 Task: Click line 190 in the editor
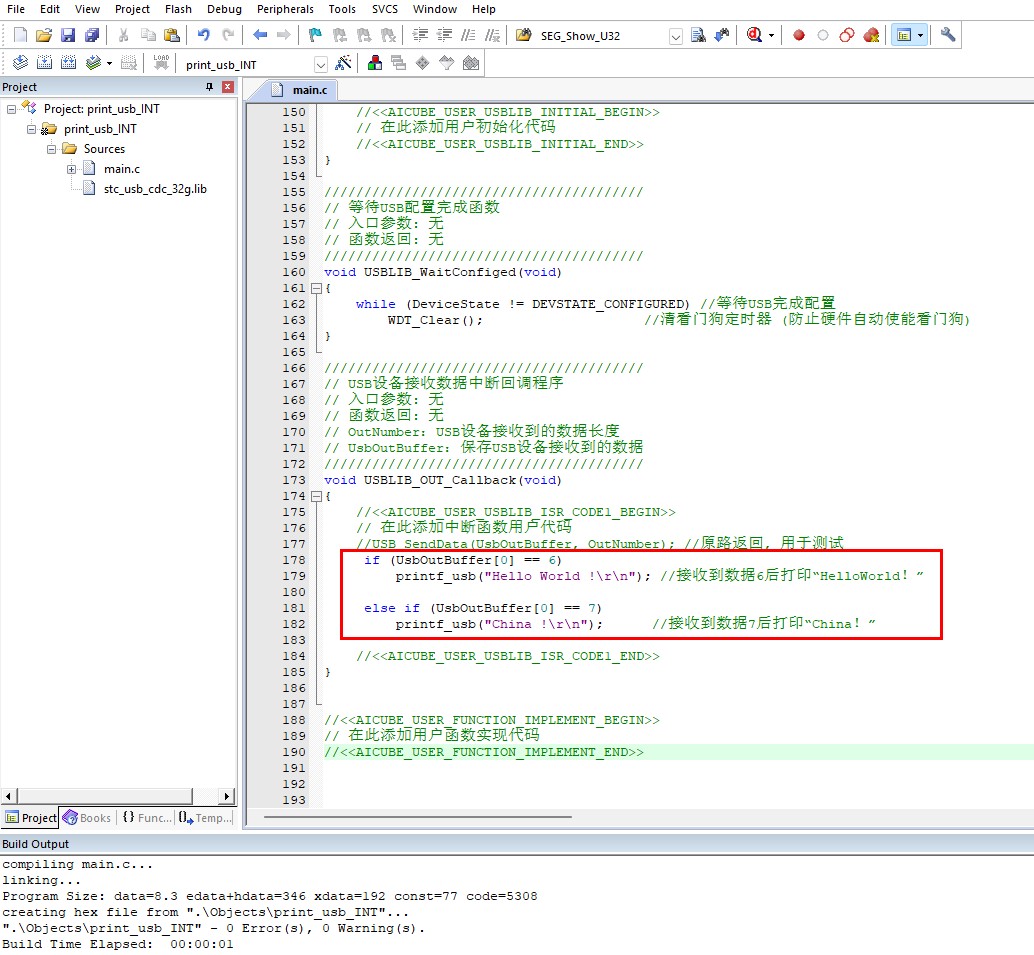point(679,752)
